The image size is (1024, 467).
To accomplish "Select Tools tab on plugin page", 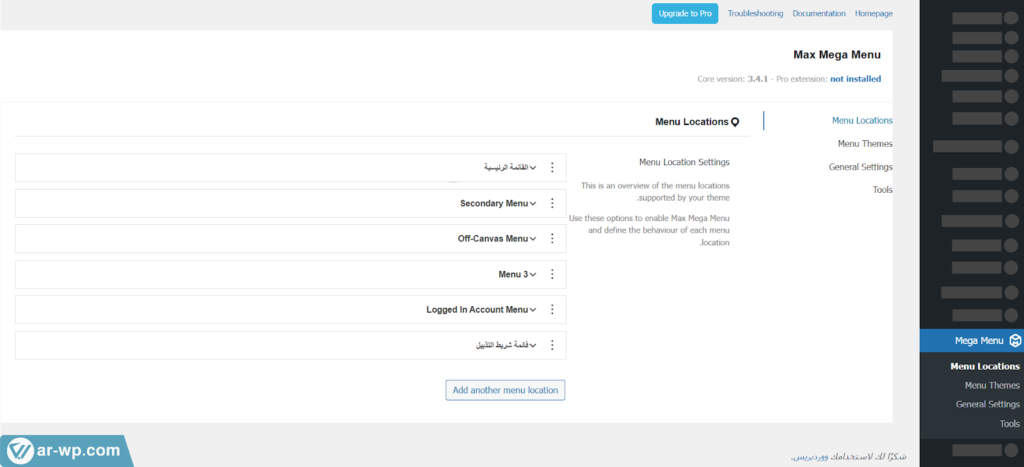I will (x=882, y=190).
